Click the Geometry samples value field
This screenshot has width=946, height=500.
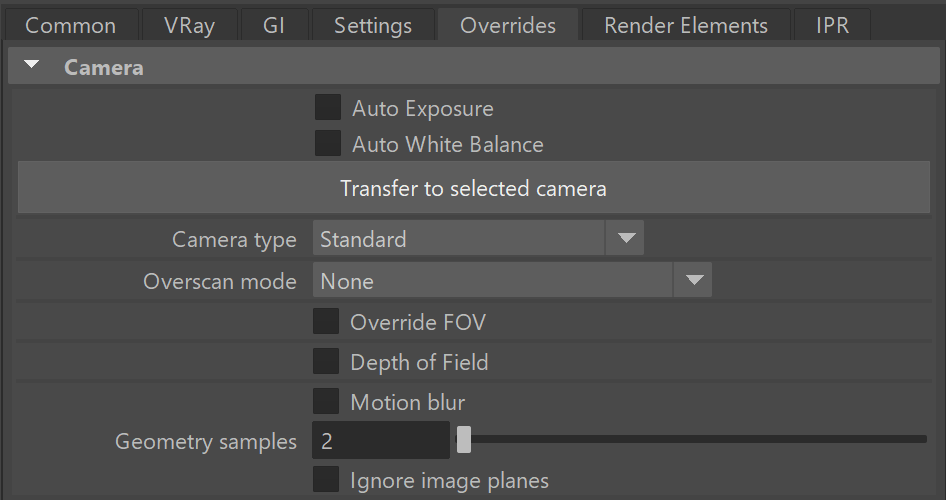[x=381, y=440]
